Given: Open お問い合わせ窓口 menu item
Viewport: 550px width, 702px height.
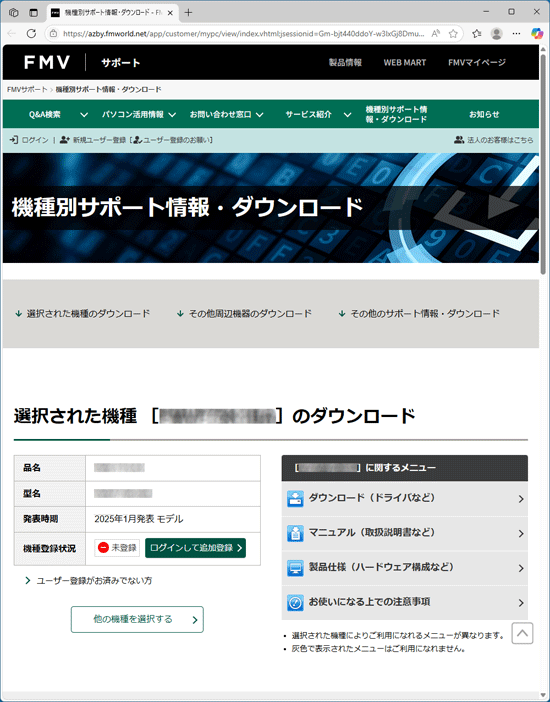Looking at the screenshot, I should (x=220, y=115).
